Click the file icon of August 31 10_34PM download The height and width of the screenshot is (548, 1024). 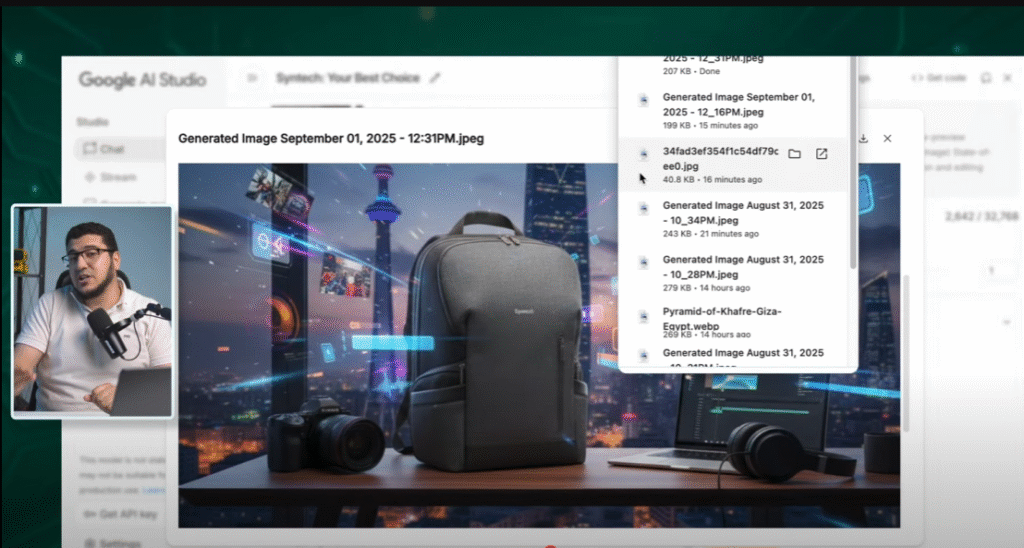[x=643, y=212]
